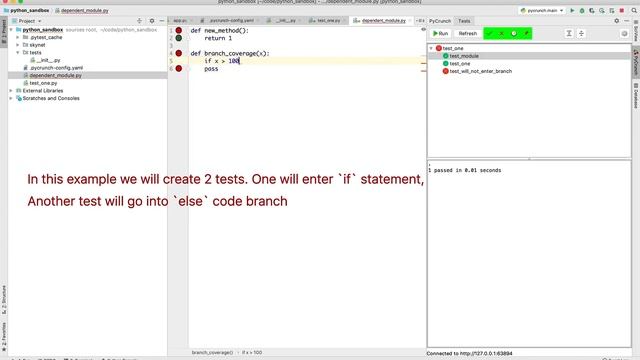Open Project tool window side tab
The width and height of the screenshot is (640, 360).
coord(4,31)
